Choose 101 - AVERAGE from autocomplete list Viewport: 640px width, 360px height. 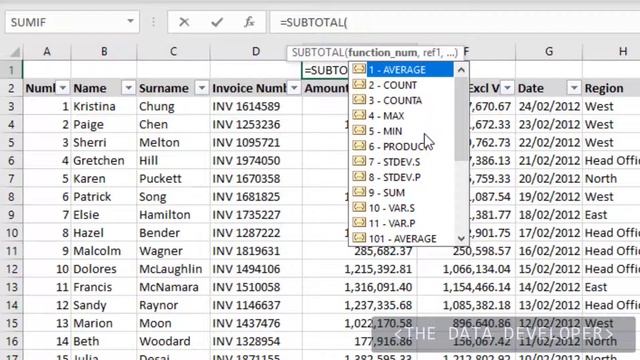(402, 238)
